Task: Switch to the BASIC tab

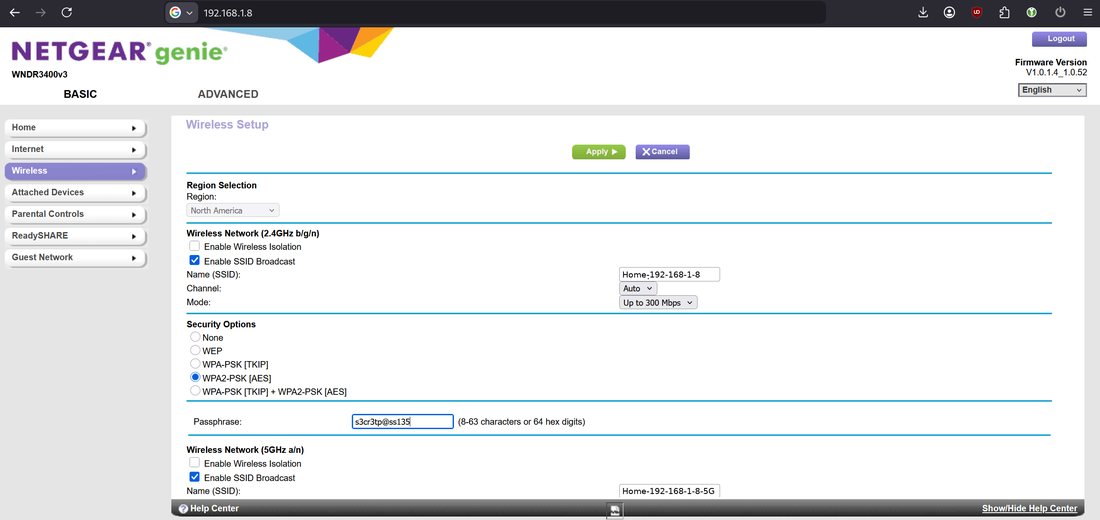Action: (80, 94)
